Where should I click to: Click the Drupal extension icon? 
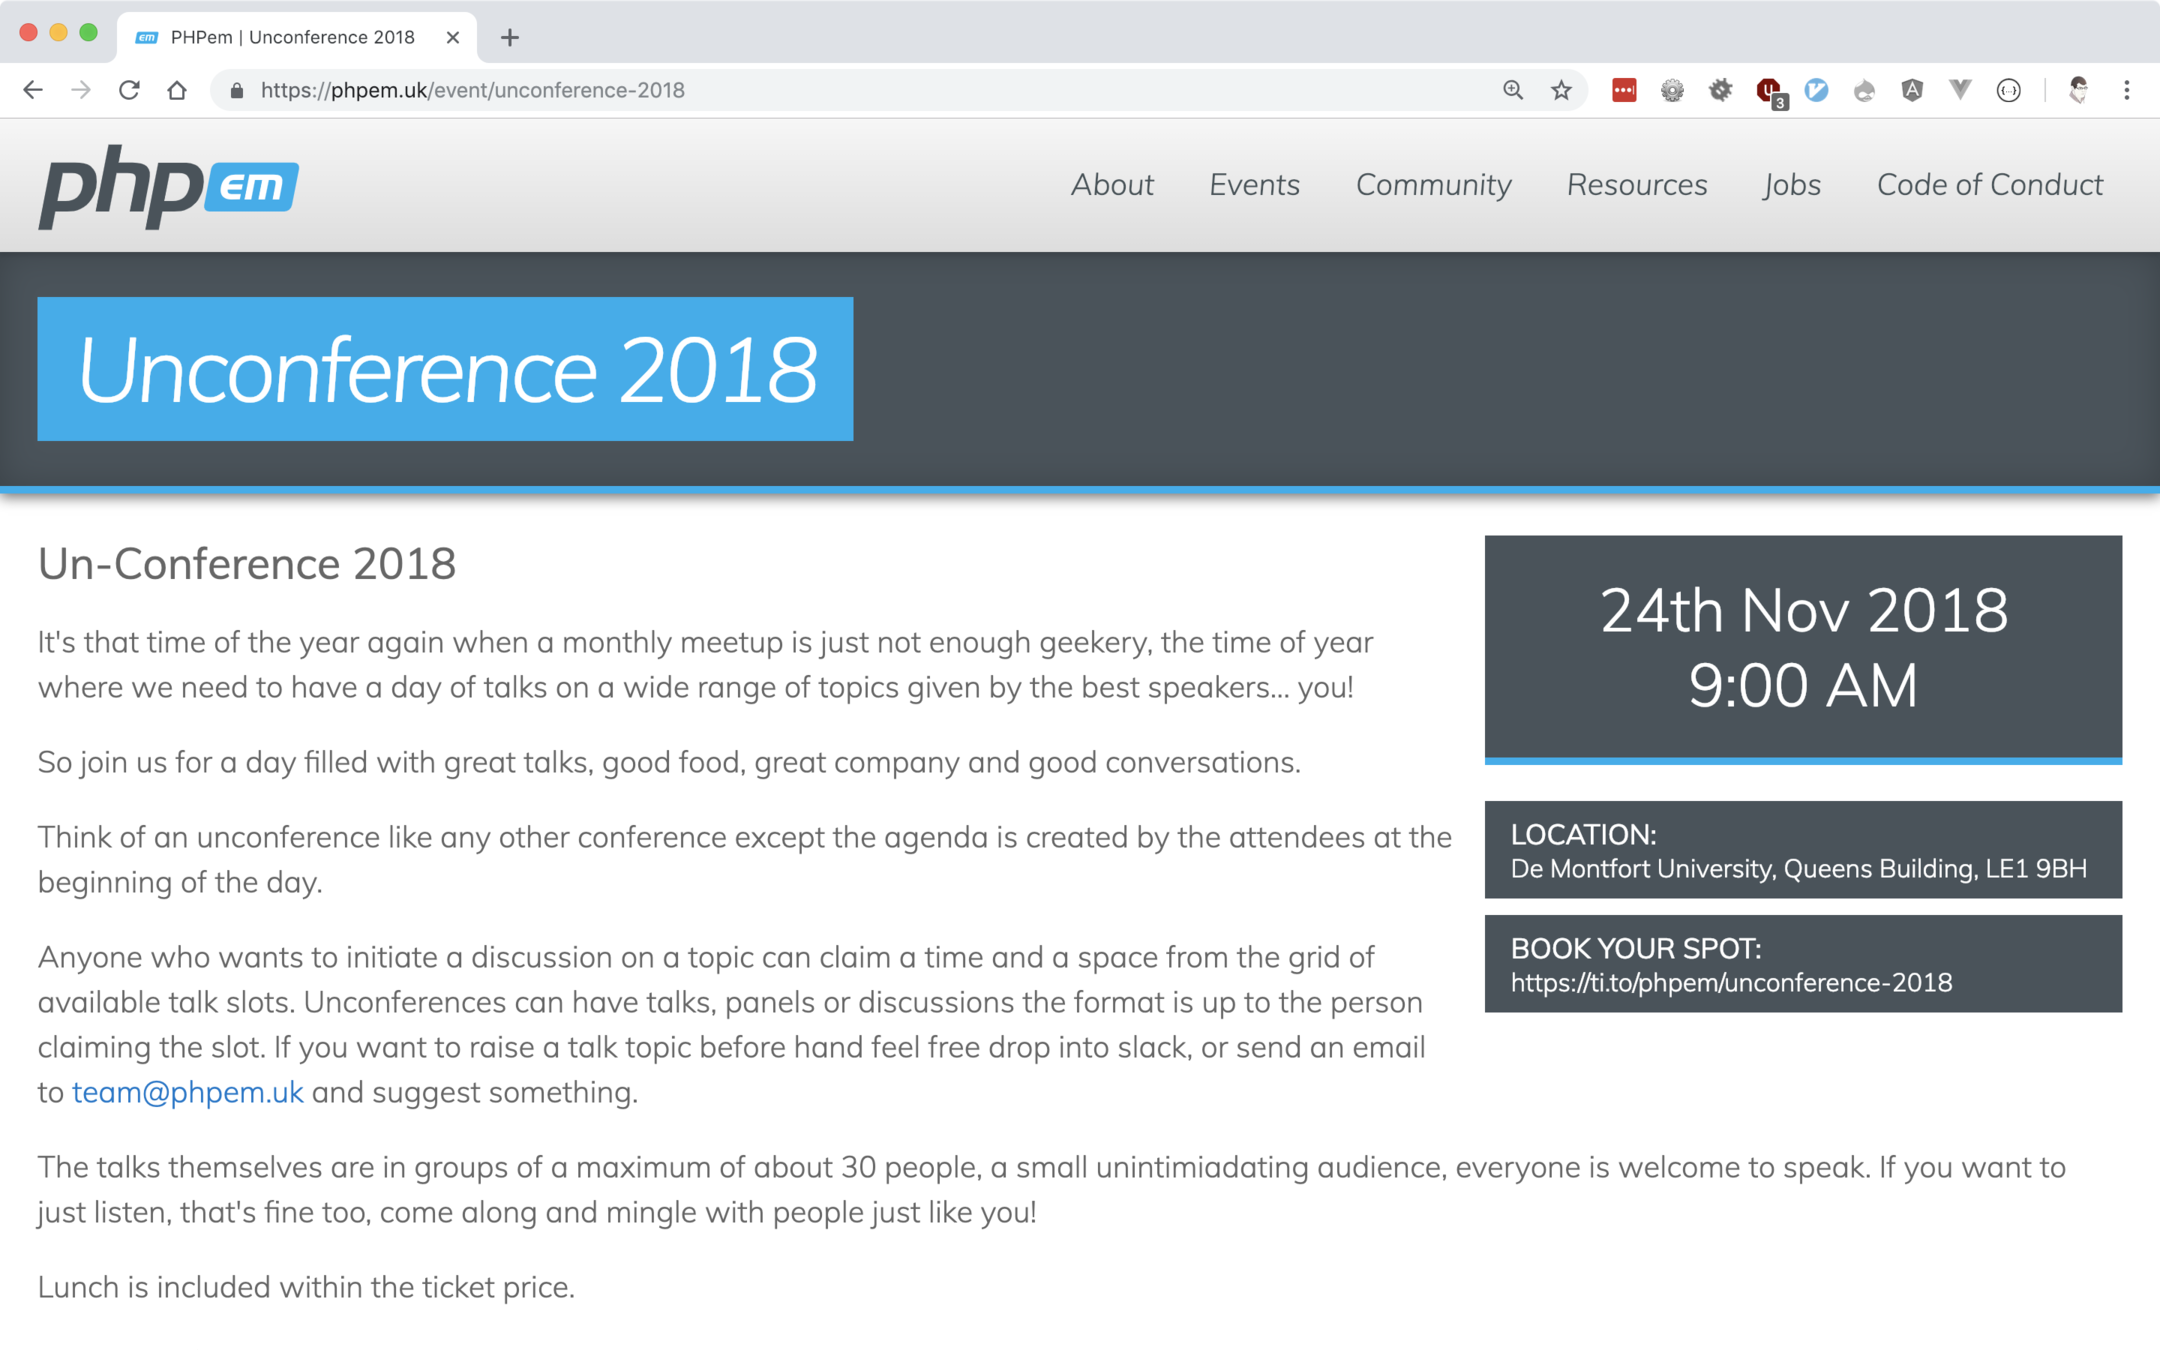click(x=1864, y=91)
